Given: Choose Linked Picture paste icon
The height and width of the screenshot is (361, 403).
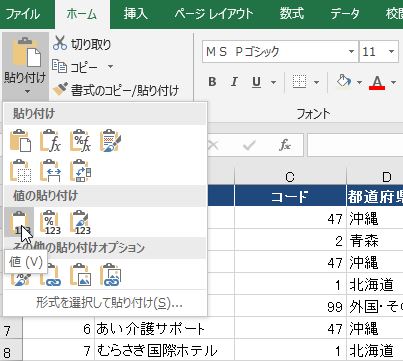Looking at the screenshot, I should pyautogui.click(x=110, y=275).
